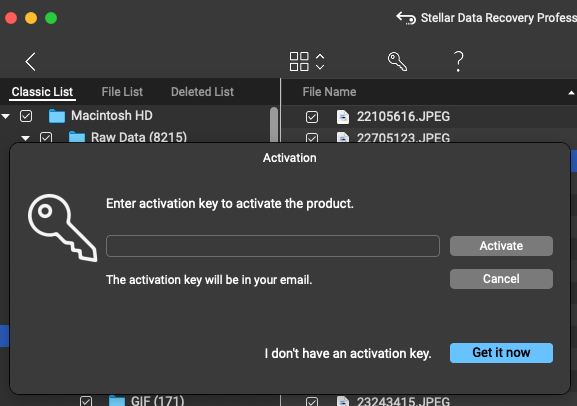Open help with the question mark icon
The image size is (577, 406).
coord(459,61)
